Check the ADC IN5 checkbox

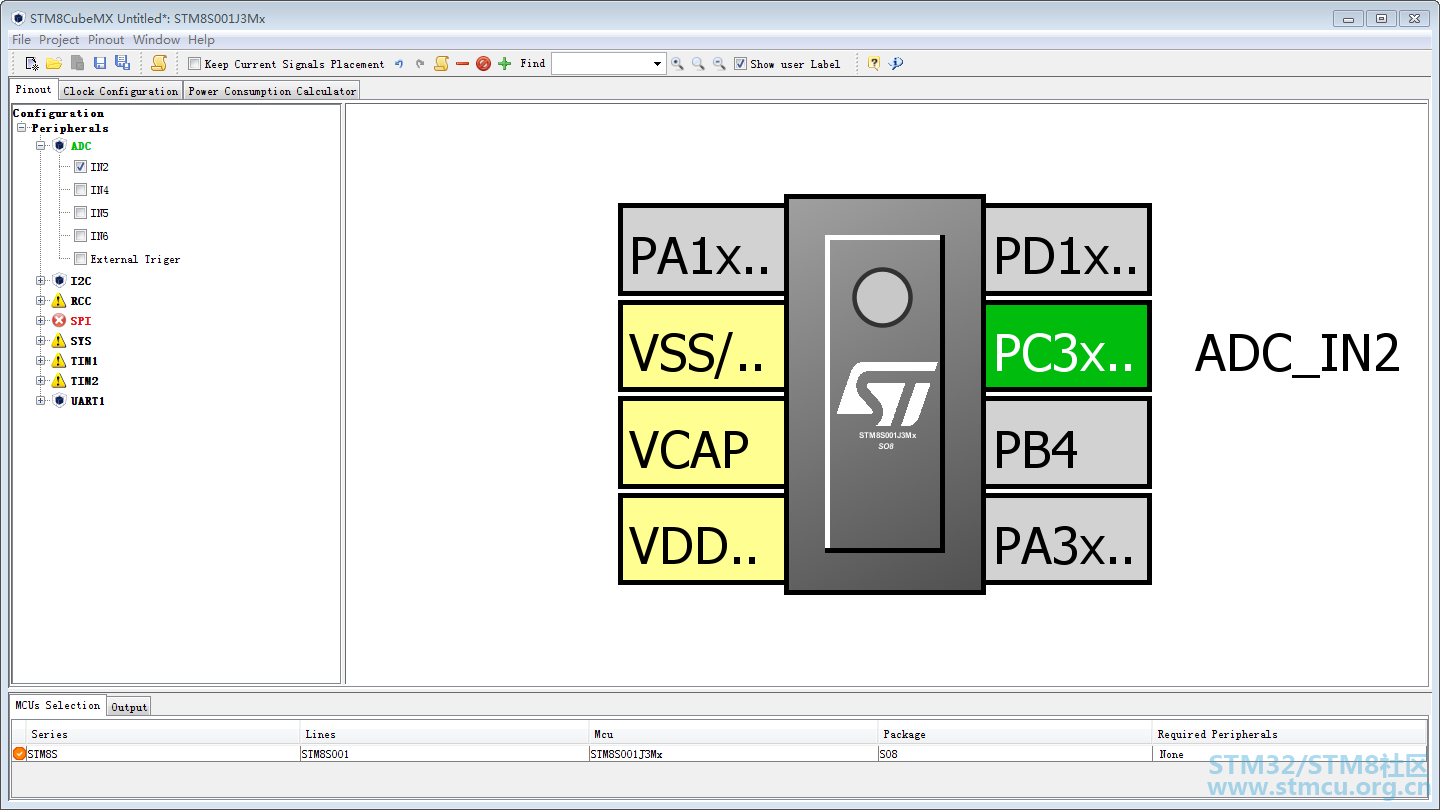80,213
